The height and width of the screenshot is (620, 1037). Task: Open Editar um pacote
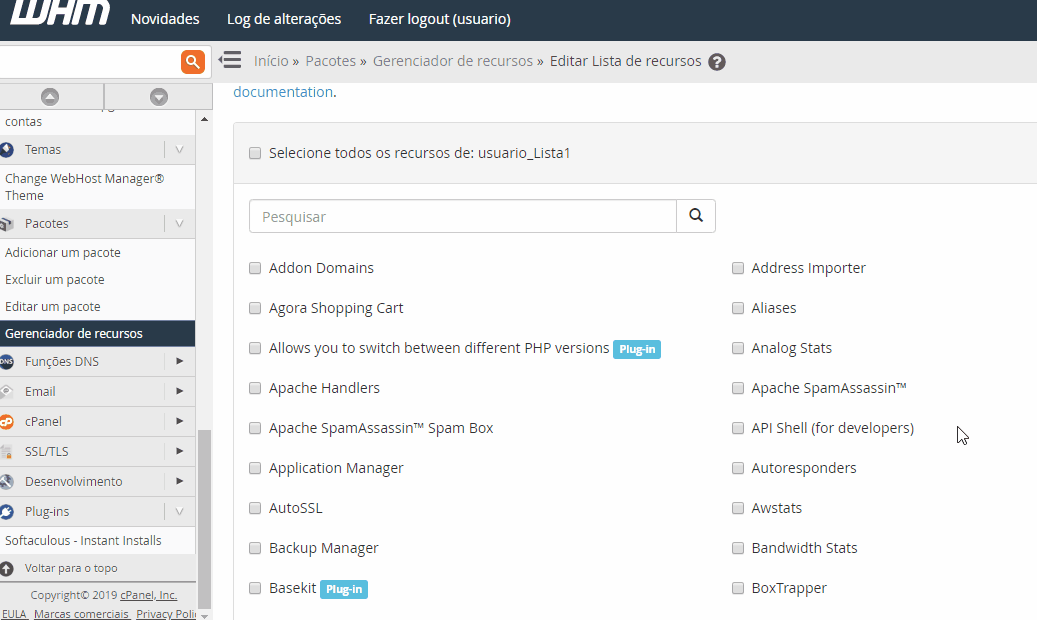pyautogui.click(x=52, y=307)
